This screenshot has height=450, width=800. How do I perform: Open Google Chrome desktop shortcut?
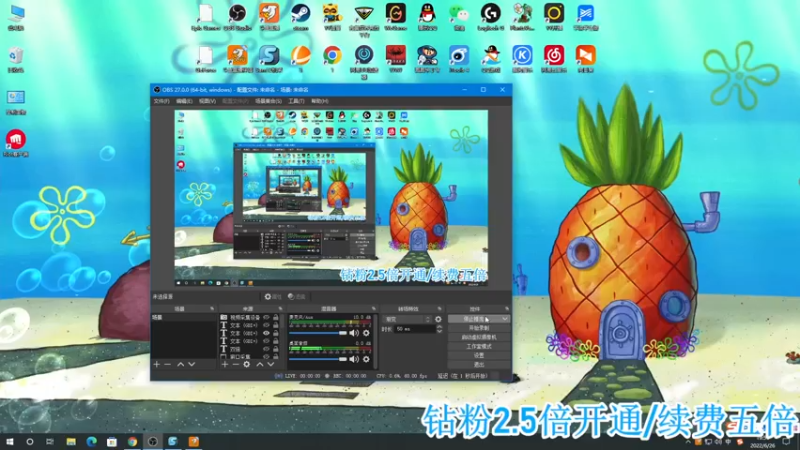[x=332, y=59]
